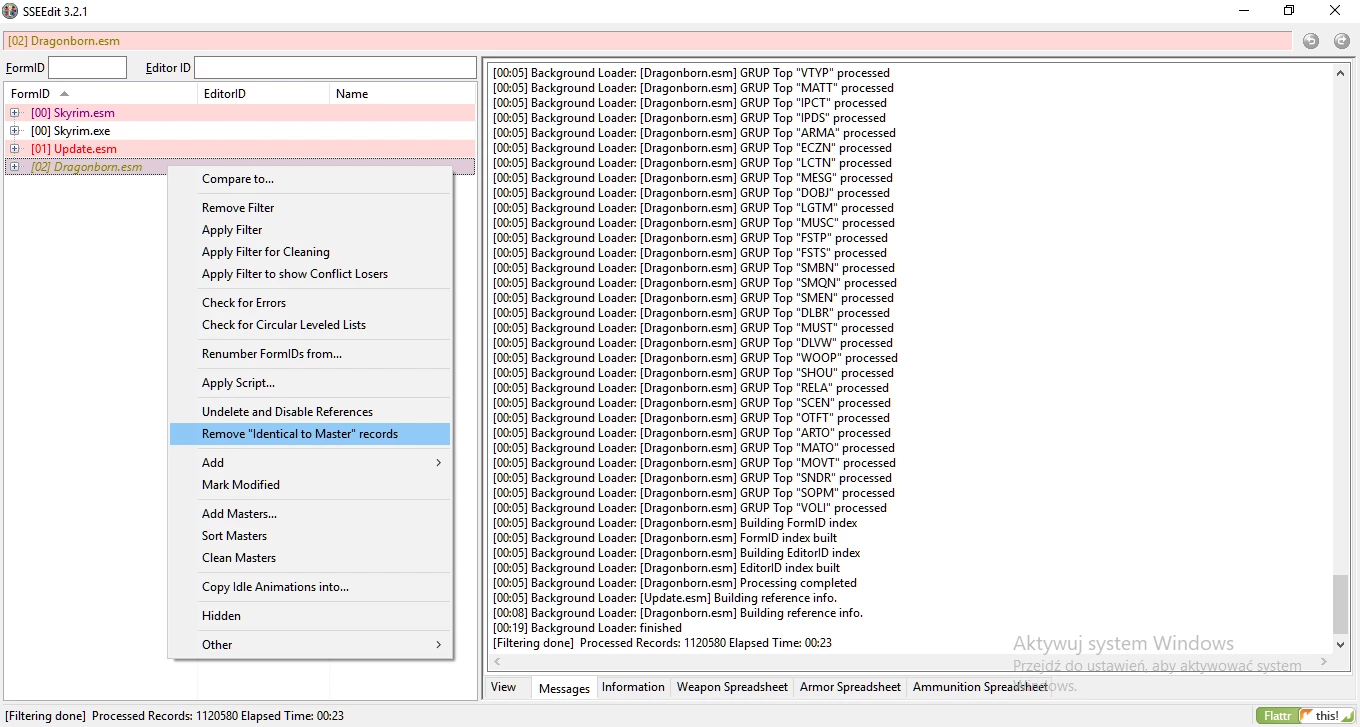Click the forward navigation arrow icon
This screenshot has height=727, width=1360.
(x=1341, y=41)
